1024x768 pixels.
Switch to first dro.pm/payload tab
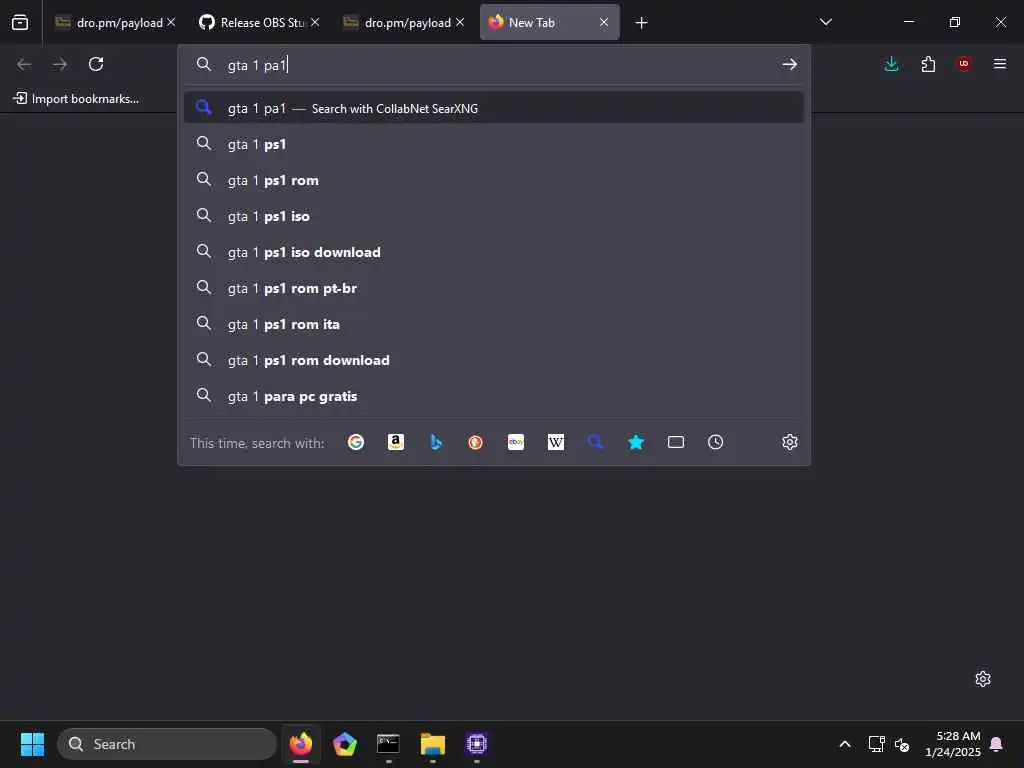(115, 22)
